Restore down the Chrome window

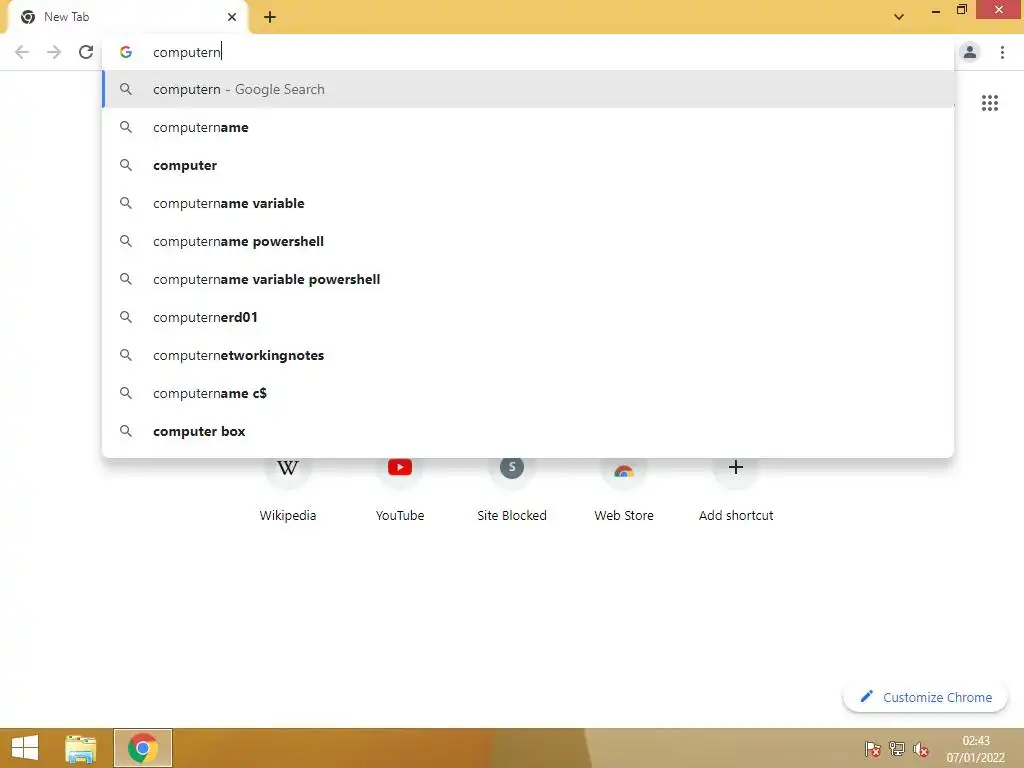(x=961, y=10)
